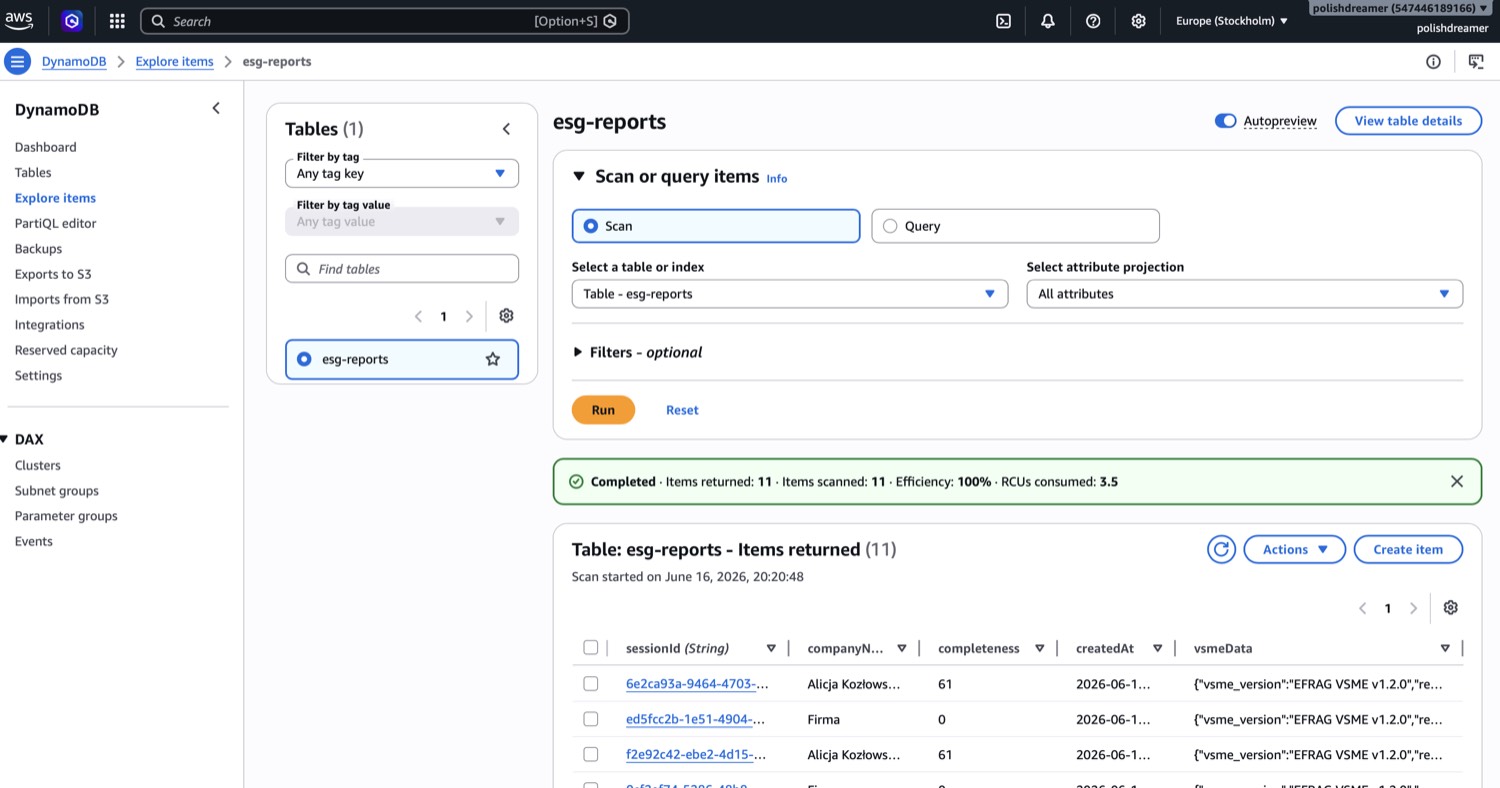Expand the Filters optional section

click(x=637, y=352)
